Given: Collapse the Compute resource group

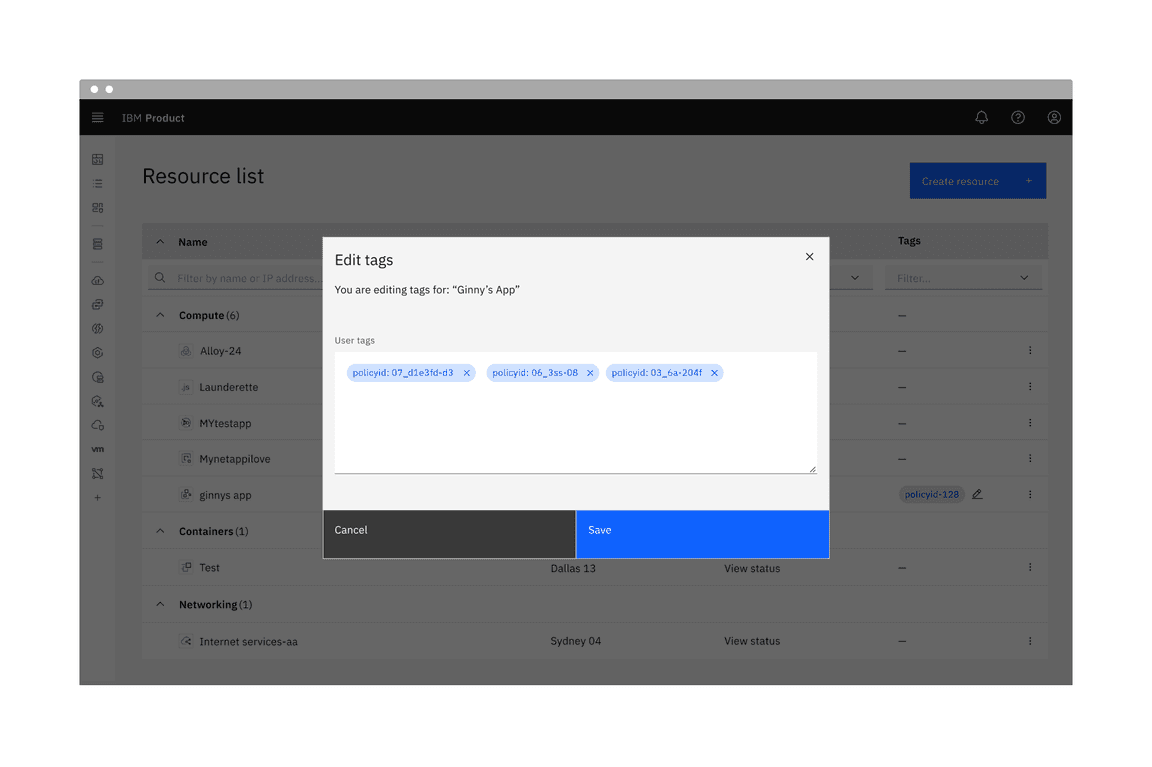Looking at the screenshot, I should click(x=160, y=314).
